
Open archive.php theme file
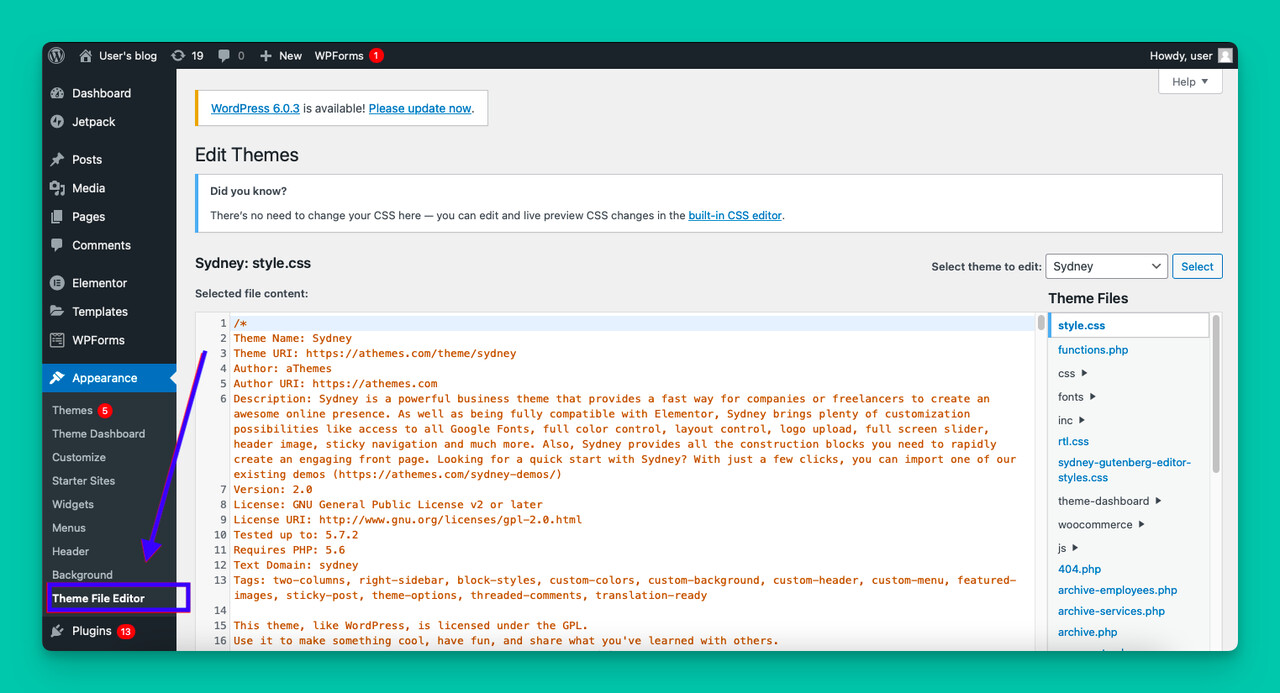[x=1088, y=632]
